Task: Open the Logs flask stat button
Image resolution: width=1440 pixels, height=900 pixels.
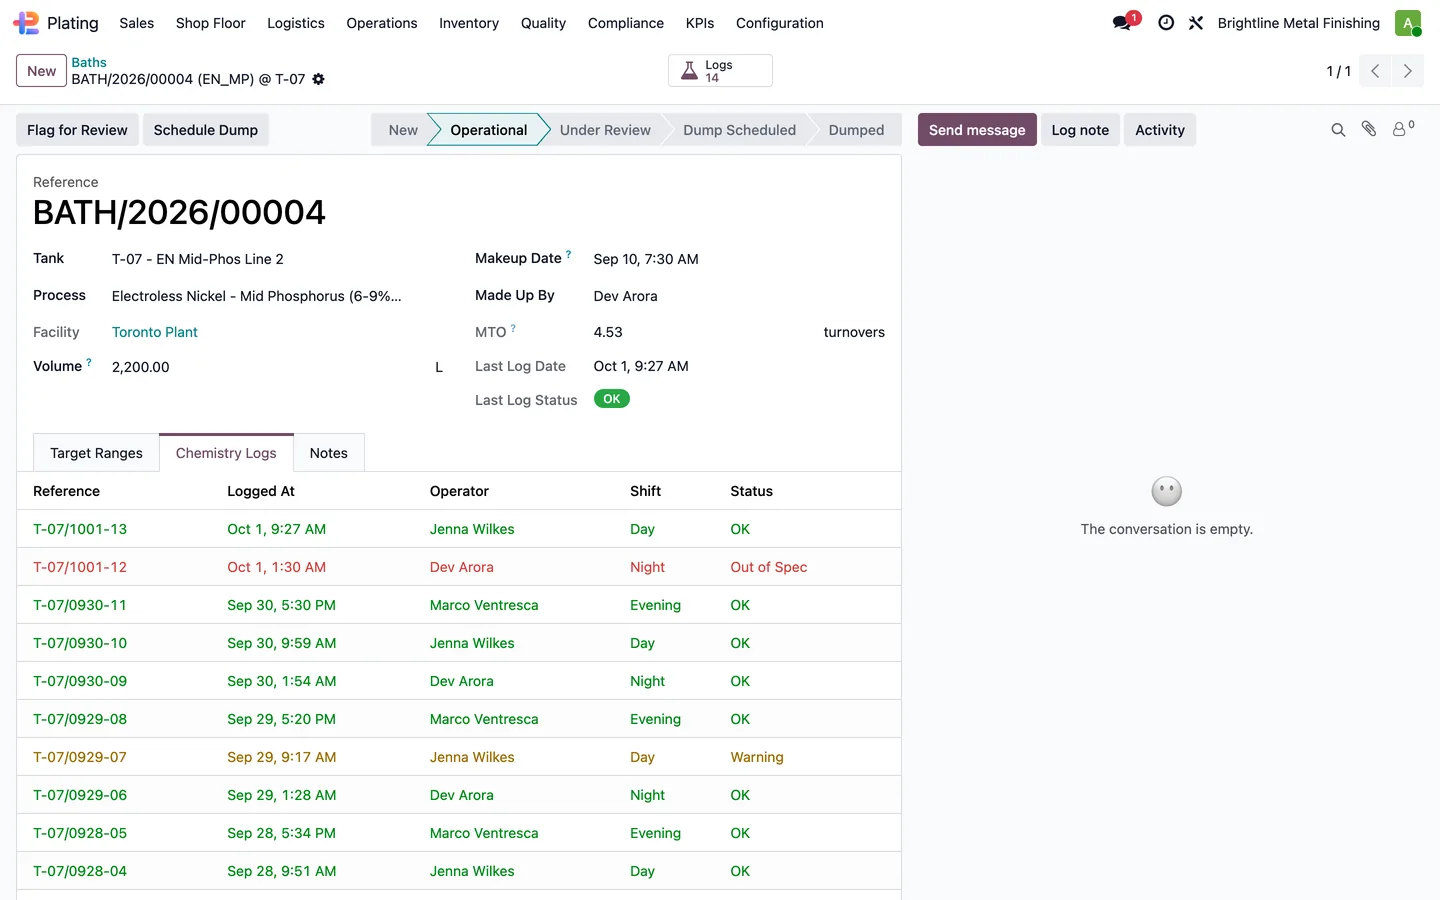Action: pyautogui.click(x=720, y=71)
